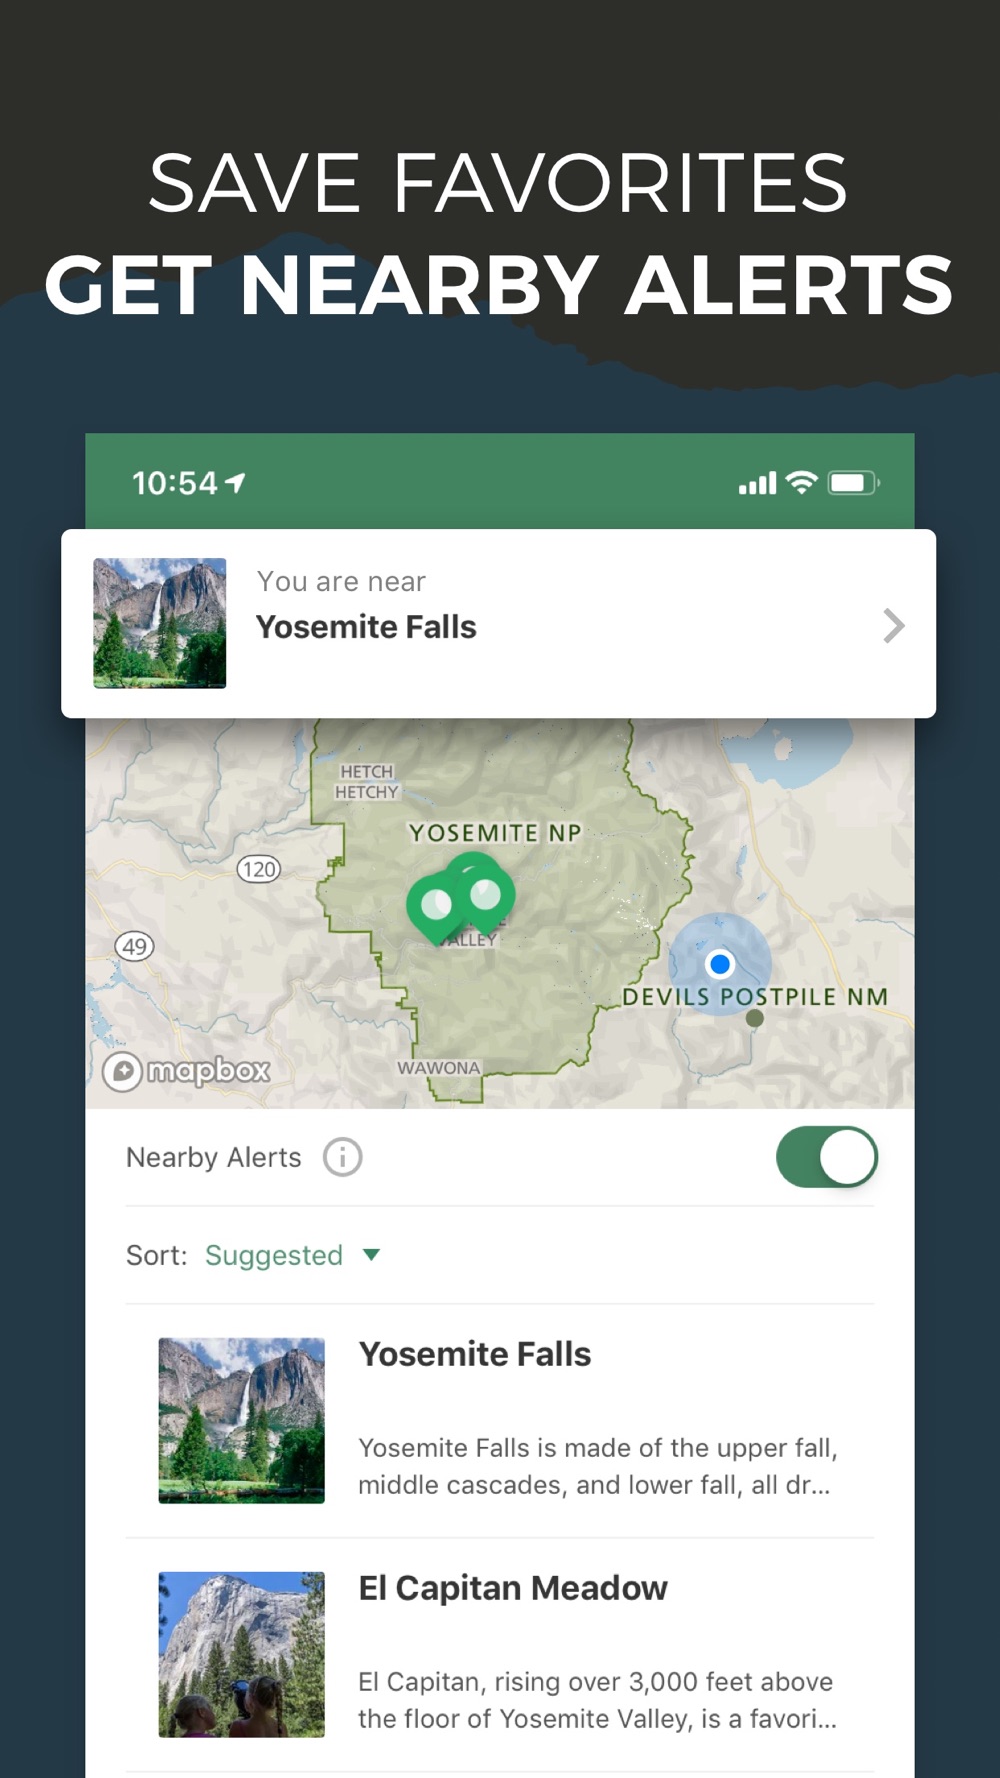
Task: Tap the location arrow beside the time
Action: [x=236, y=483]
